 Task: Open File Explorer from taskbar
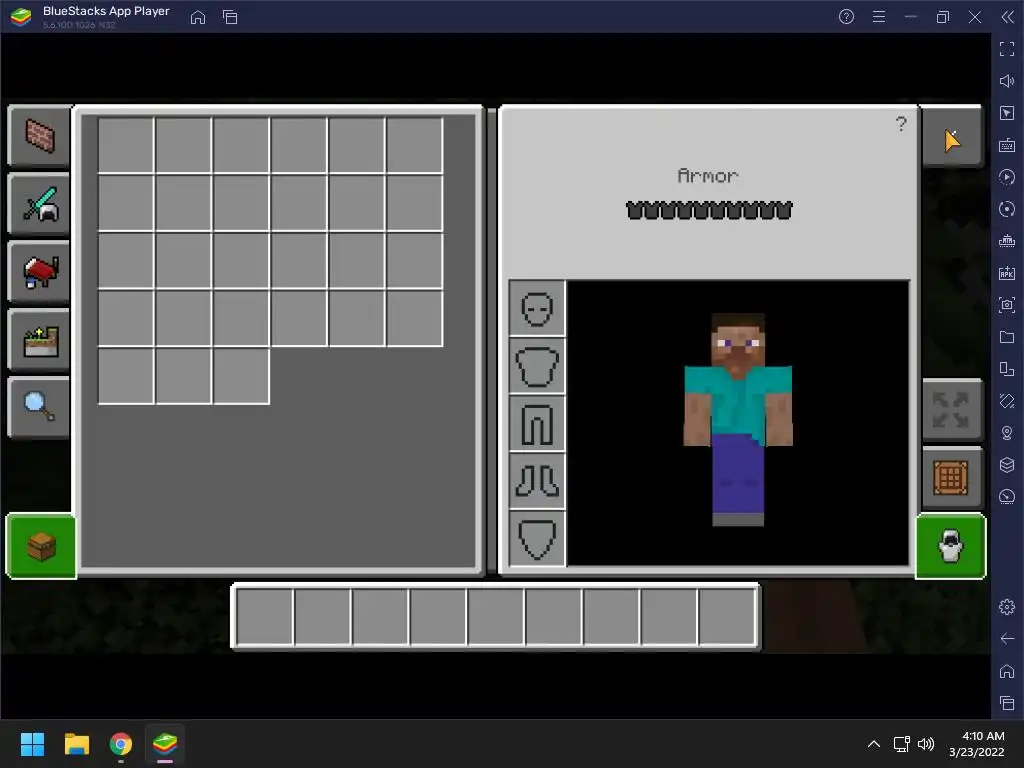(x=76, y=744)
